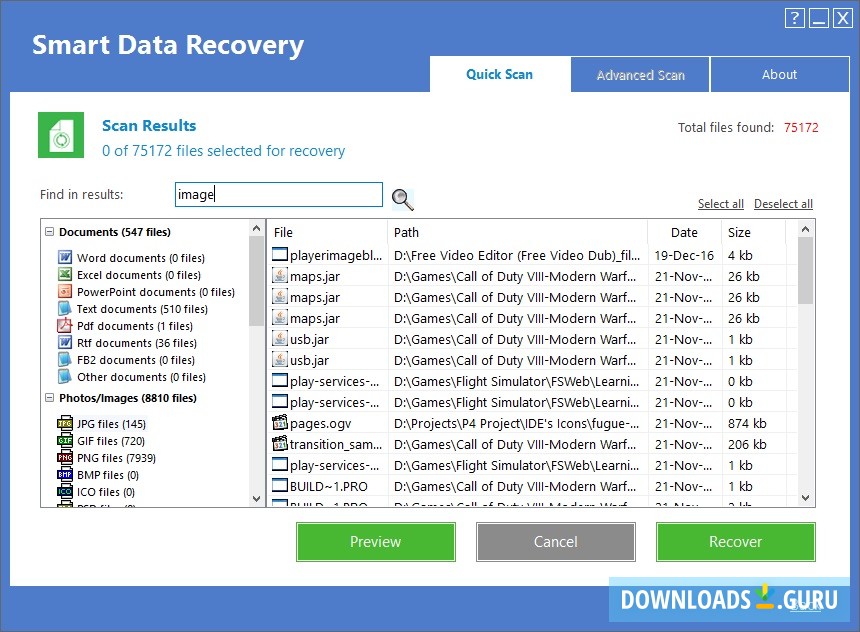Viewport: 860px width, 632px height.
Task: Click the 19-Dec-16 date cell
Action: pyautogui.click(x=684, y=255)
